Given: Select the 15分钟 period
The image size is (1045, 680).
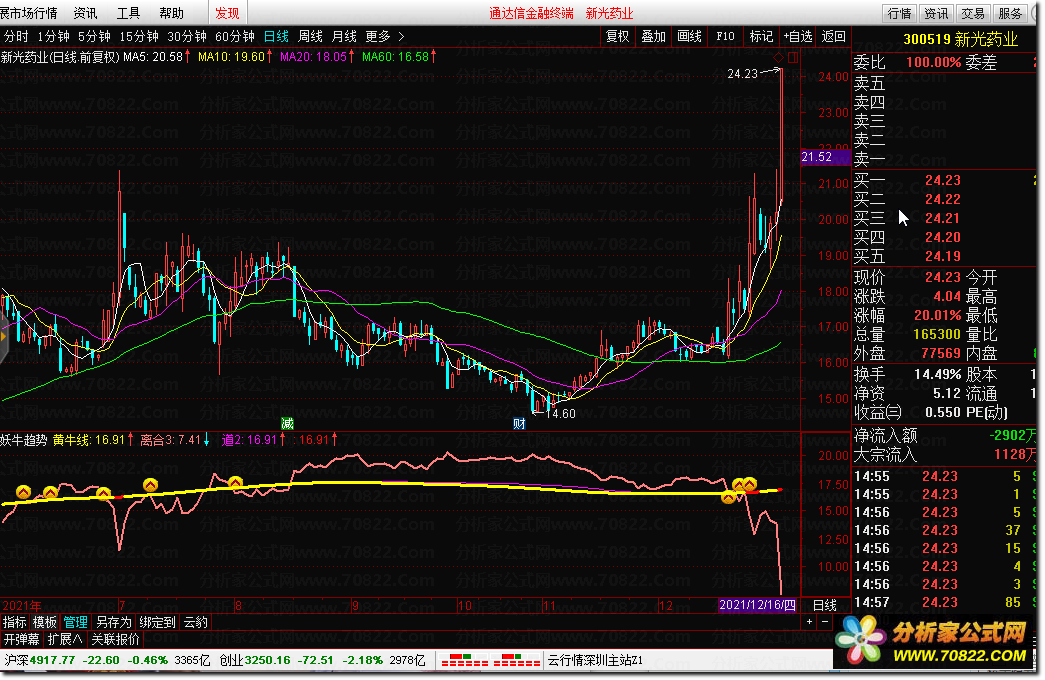Looking at the screenshot, I should coord(139,36).
